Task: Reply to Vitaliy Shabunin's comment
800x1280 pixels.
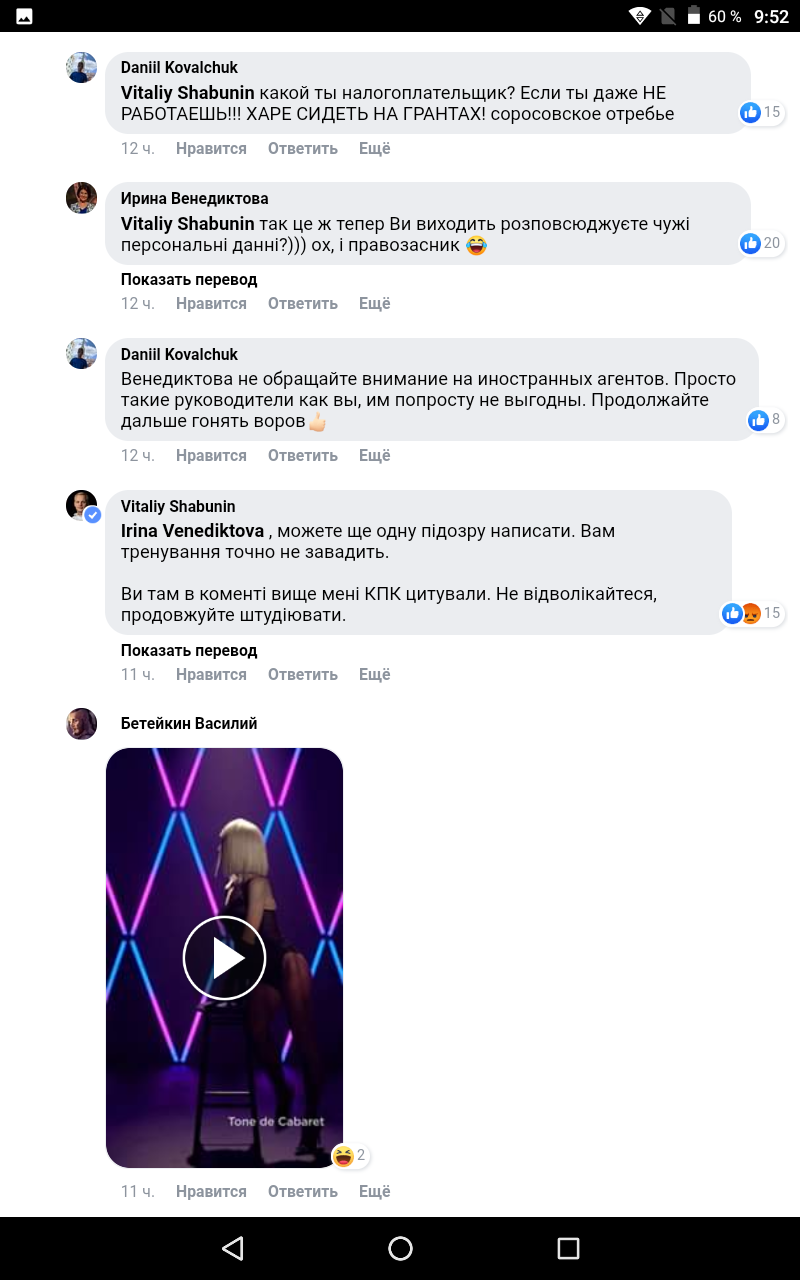Action: pyautogui.click(x=302, y=675)
